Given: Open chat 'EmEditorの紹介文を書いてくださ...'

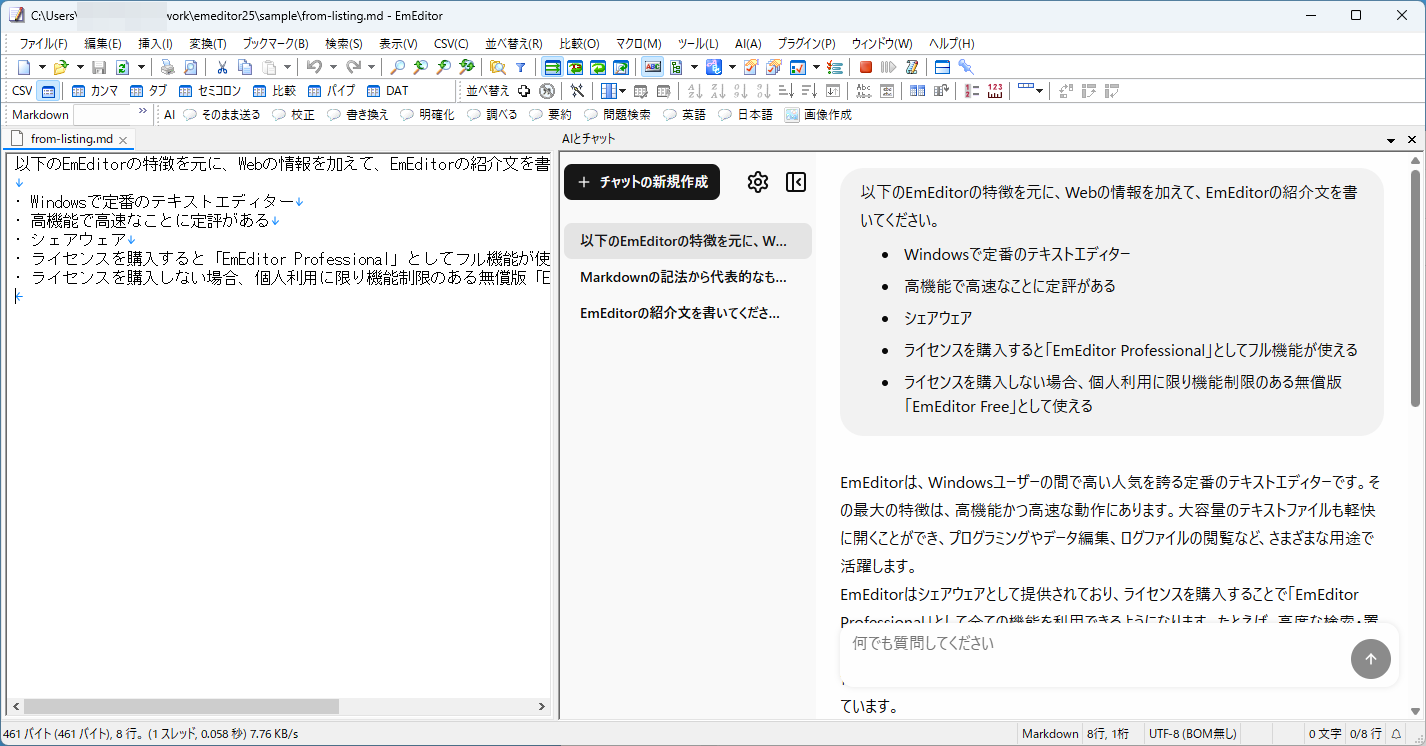Looking at the screenshot, I should click(688, 313).
